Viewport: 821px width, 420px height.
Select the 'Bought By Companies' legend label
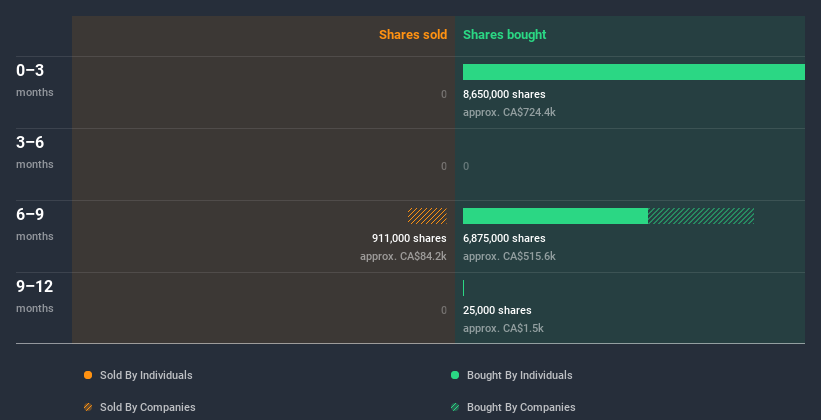click(521, 407)
